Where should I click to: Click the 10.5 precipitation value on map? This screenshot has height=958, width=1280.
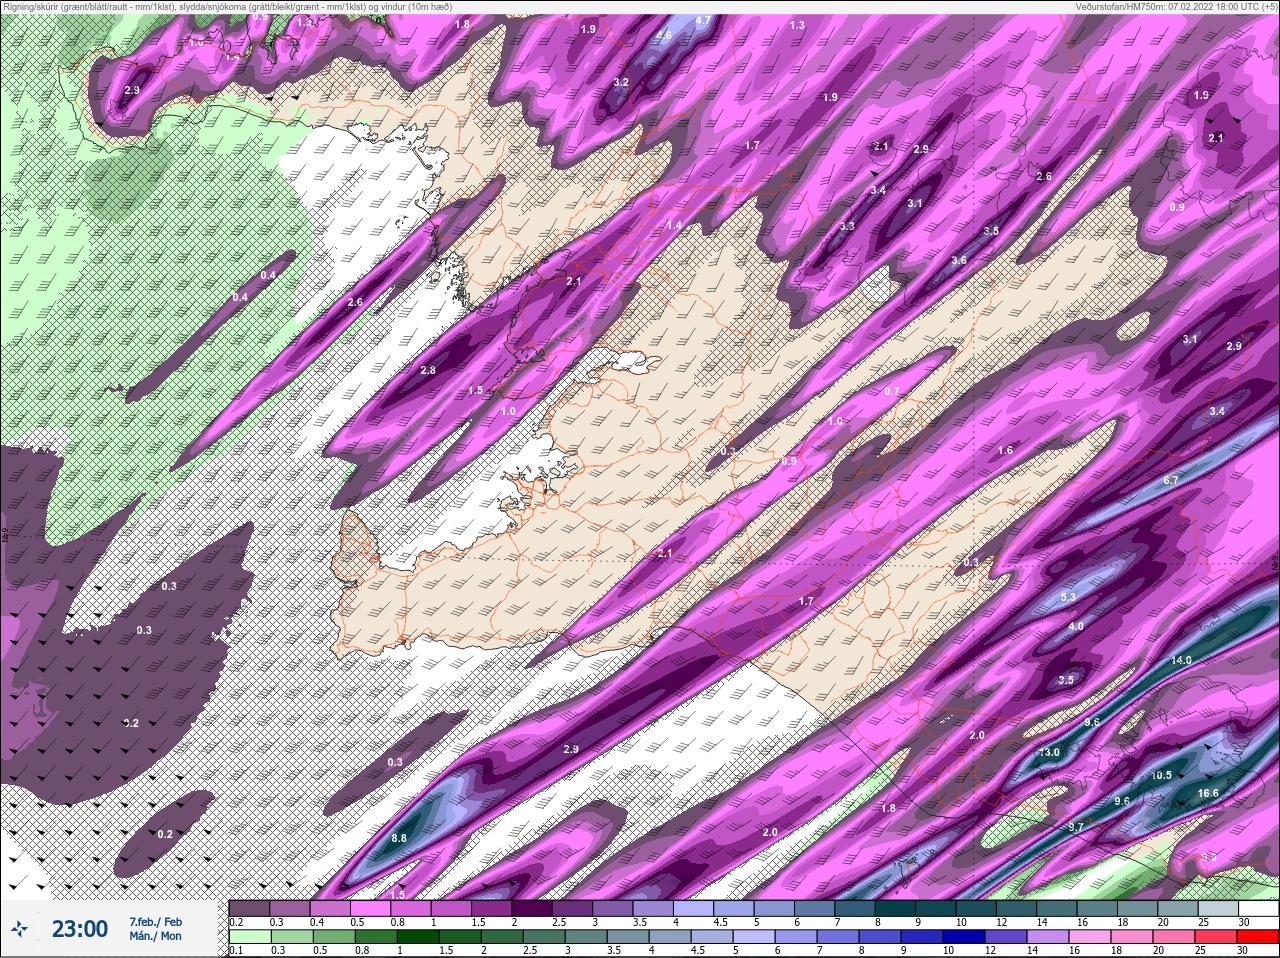(x=1160, y=775)
